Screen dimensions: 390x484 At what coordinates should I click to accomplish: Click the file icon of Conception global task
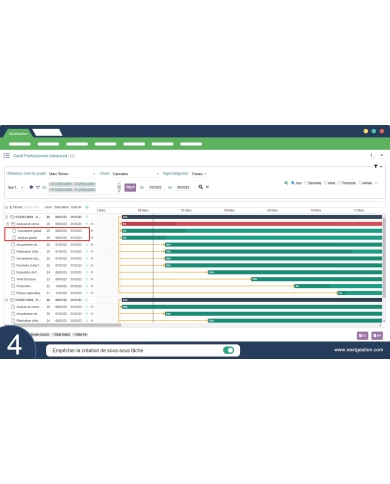click(14, 231)
